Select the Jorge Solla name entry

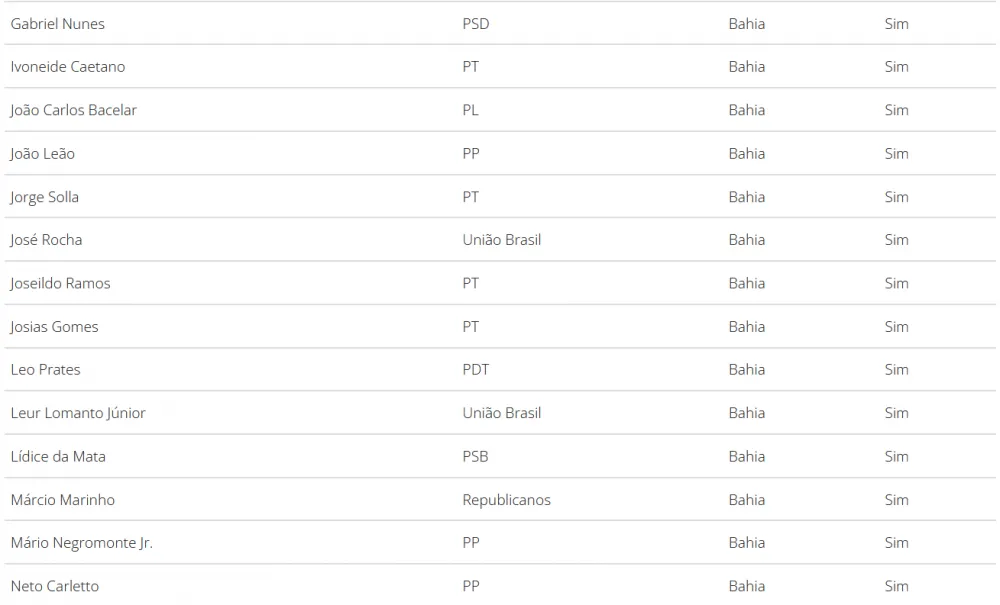tap(44, 197)
